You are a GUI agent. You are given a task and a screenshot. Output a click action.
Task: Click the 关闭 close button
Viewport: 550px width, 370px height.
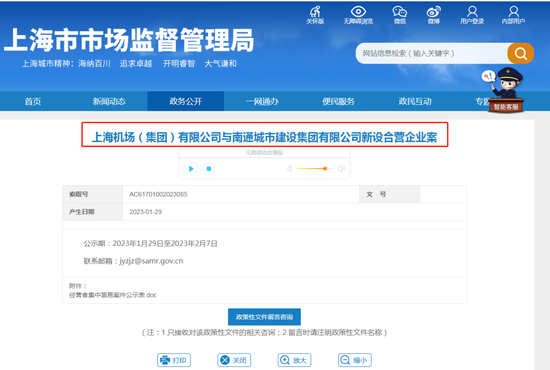pyautogui.click(x=234, y=360)
